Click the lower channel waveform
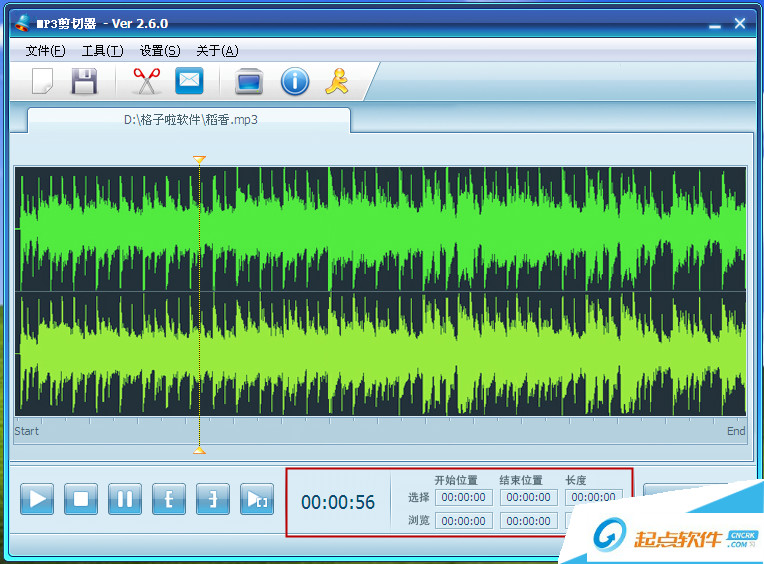764x564 pixels. tap(380, 354)
